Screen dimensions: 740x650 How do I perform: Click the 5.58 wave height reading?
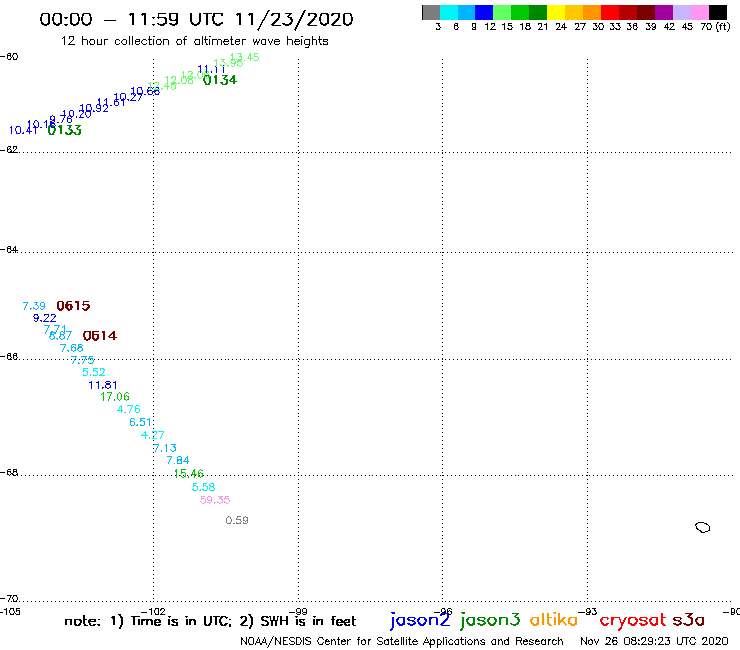pyautogui.click(x=203, y=487)
